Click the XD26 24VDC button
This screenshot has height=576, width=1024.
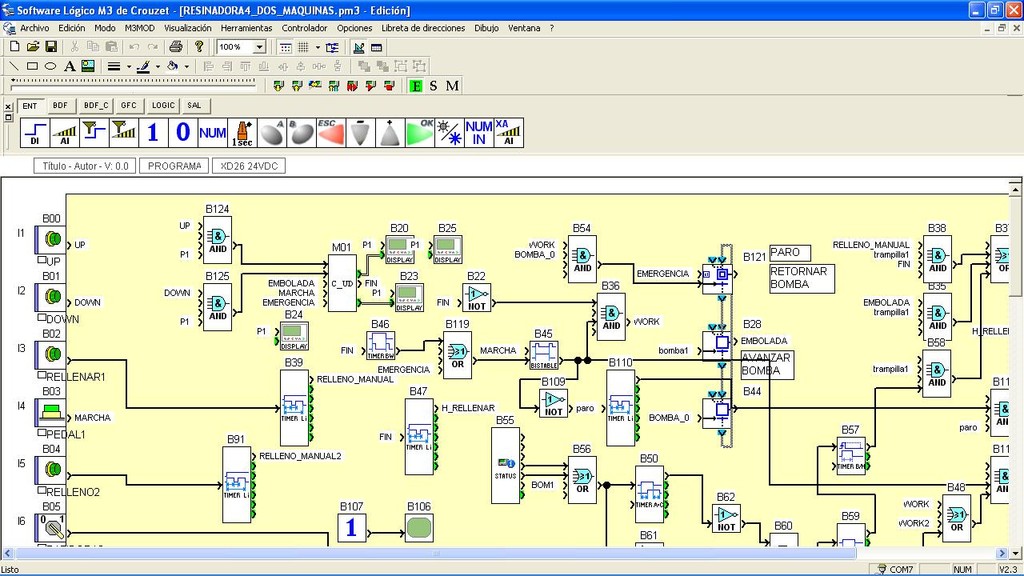[x=249, y=166]
